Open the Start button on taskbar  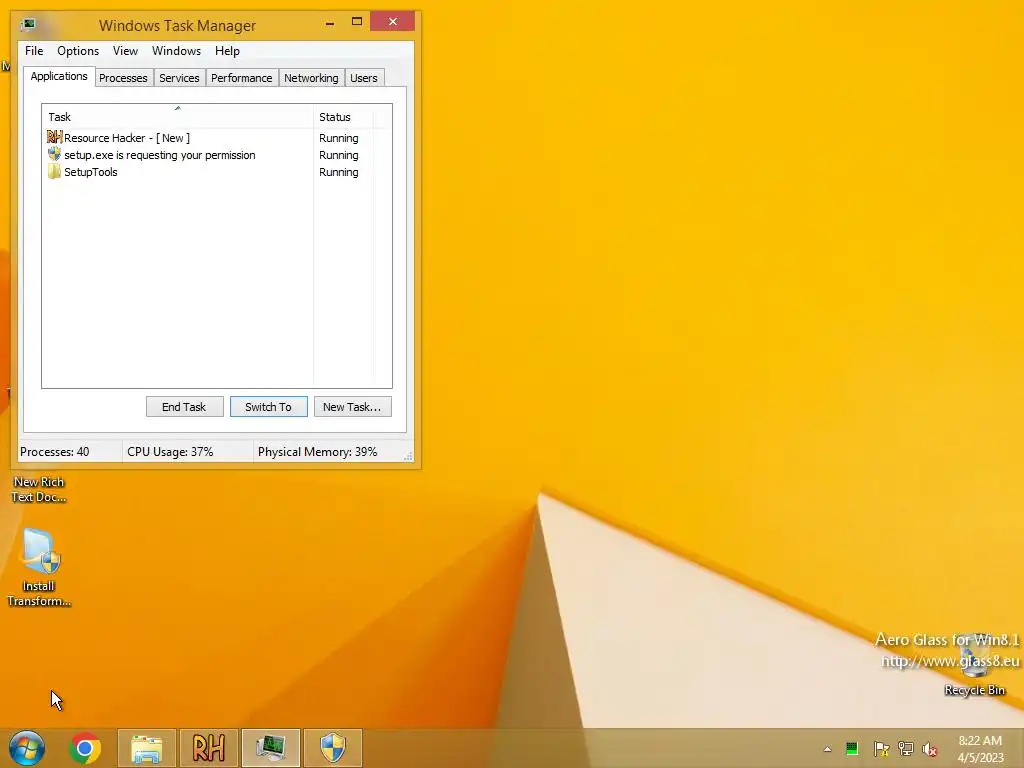click(27, 748)
